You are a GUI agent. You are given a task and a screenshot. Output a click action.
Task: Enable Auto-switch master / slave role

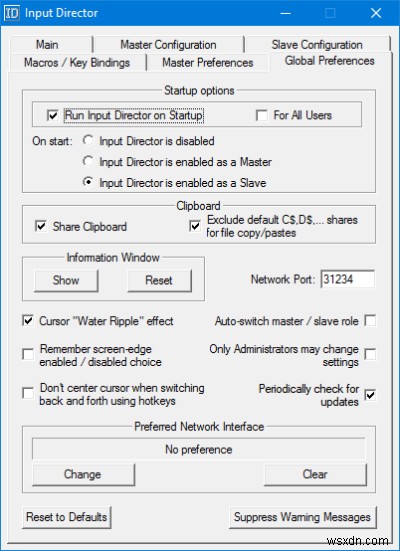(370, 320)
